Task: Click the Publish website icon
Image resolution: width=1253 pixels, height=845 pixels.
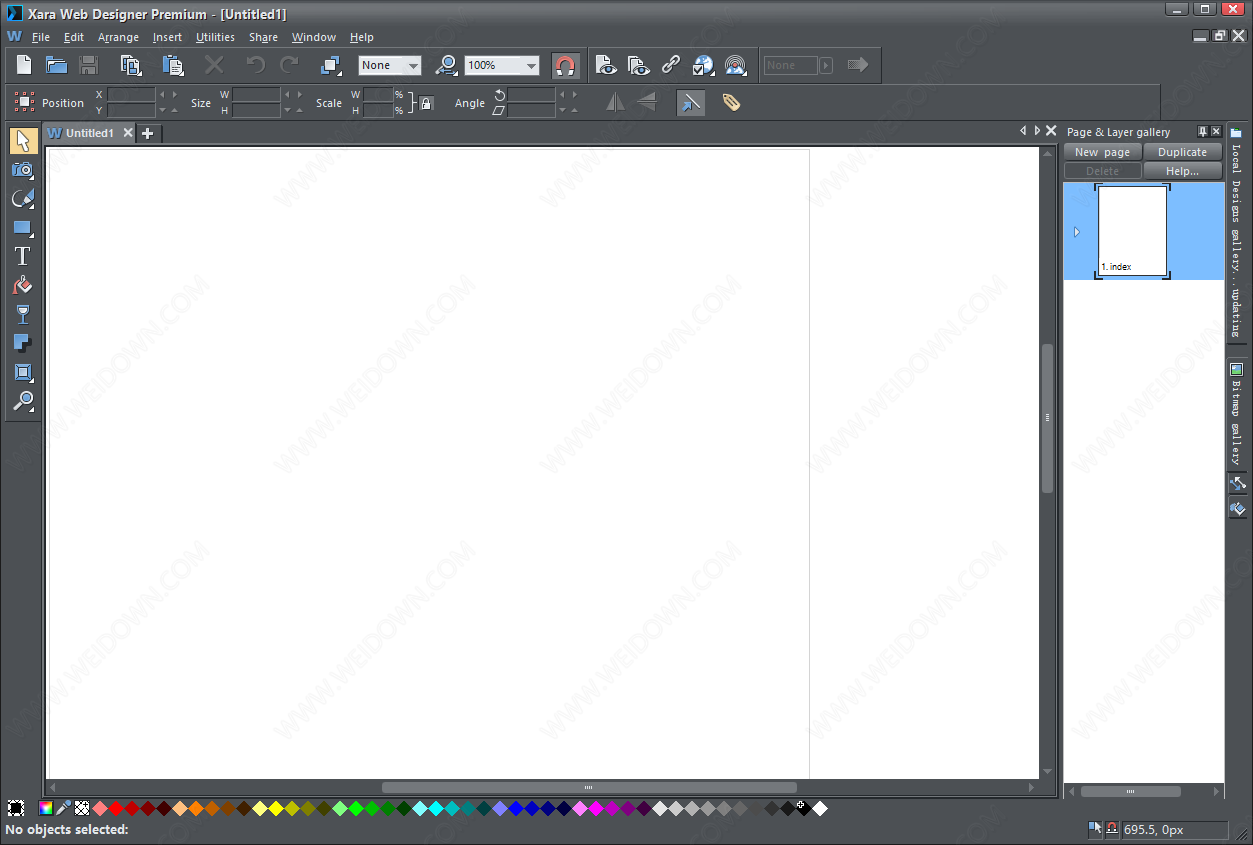Action: pyautogui.click(x=735, y=65)
